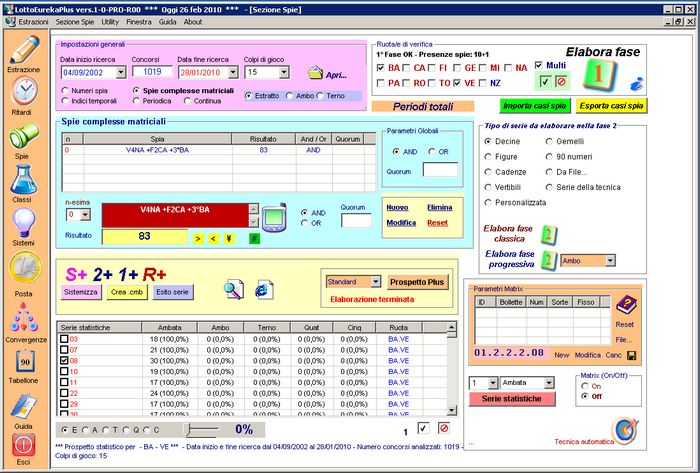This screenshot has width=700, height=473.
Task: Open the Convergenze icon
Action: (x=25, y=317)
